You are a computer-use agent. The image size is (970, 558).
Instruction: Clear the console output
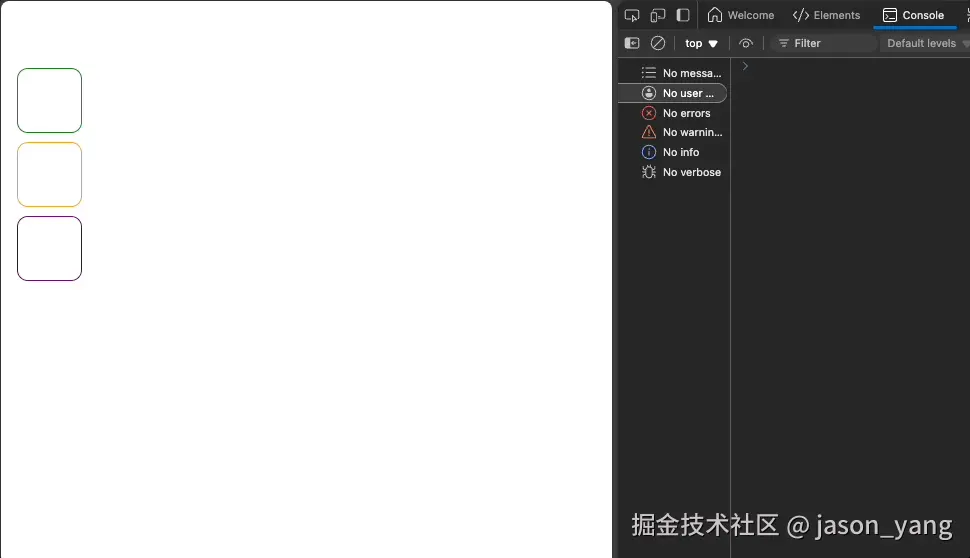(658, 43)
